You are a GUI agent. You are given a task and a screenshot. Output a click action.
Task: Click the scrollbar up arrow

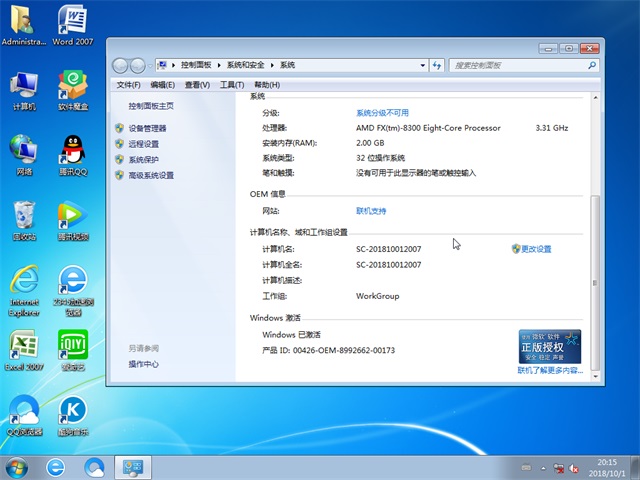(596, 98)
